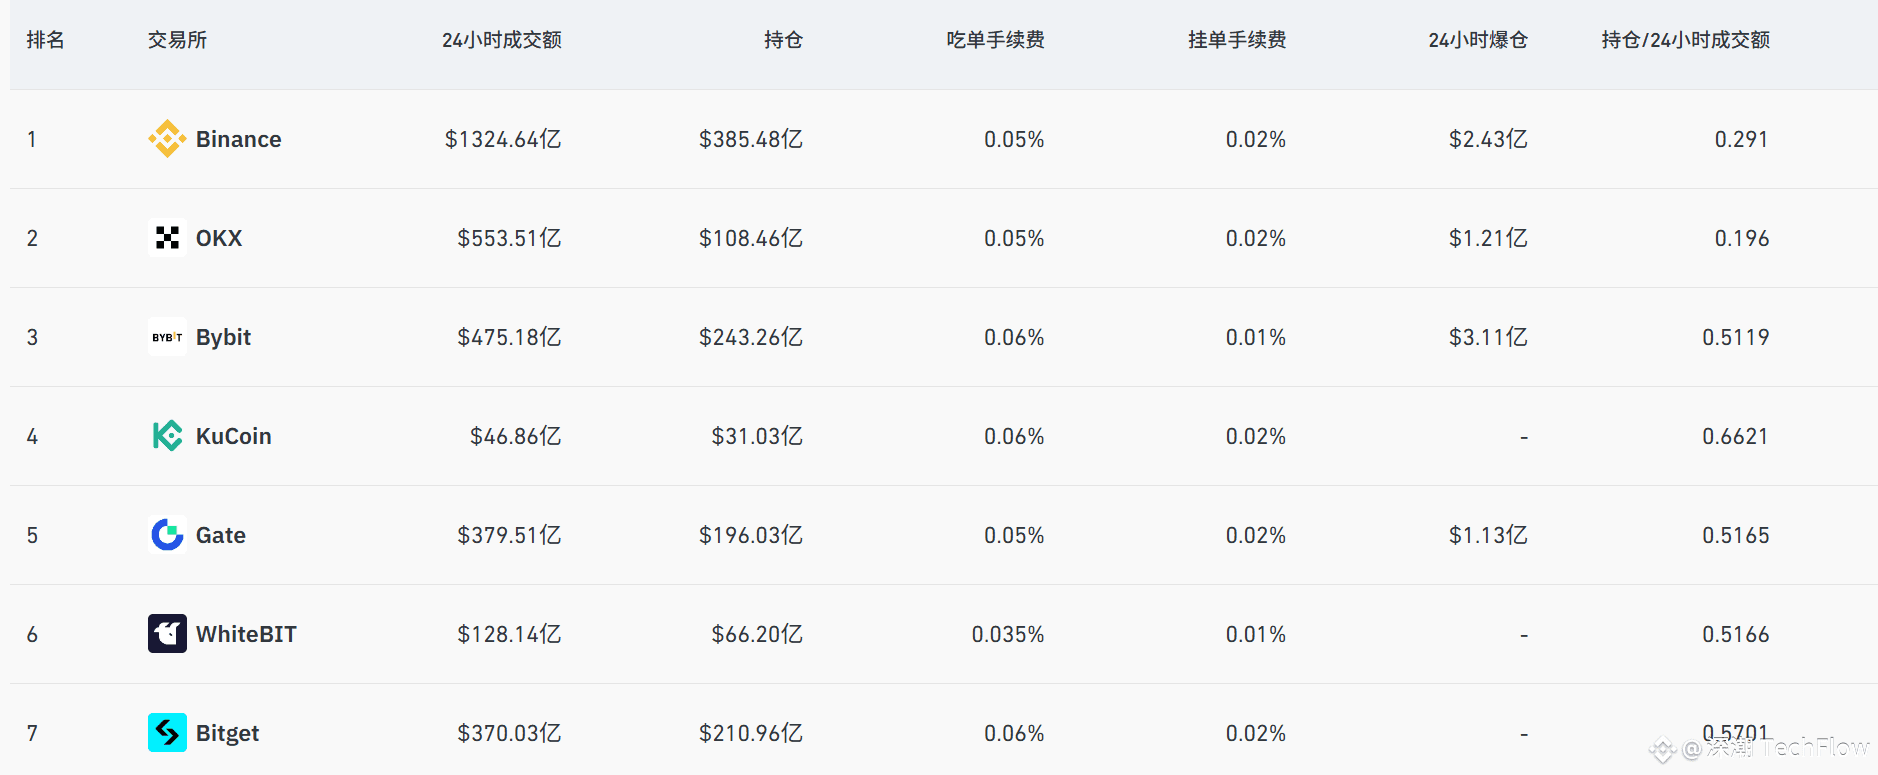The height and width of the screenshot is (775, 1878).
Task: Click the KuCoin logo icon
Action: tap(167, 436)
